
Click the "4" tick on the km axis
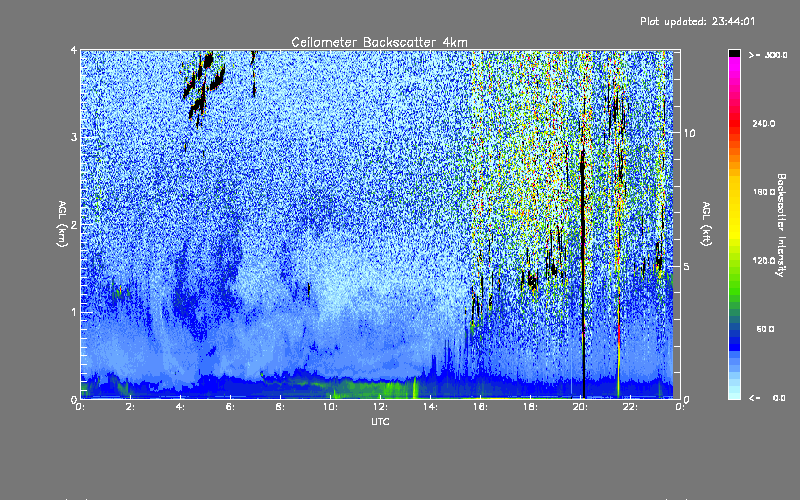coord(74,50)
